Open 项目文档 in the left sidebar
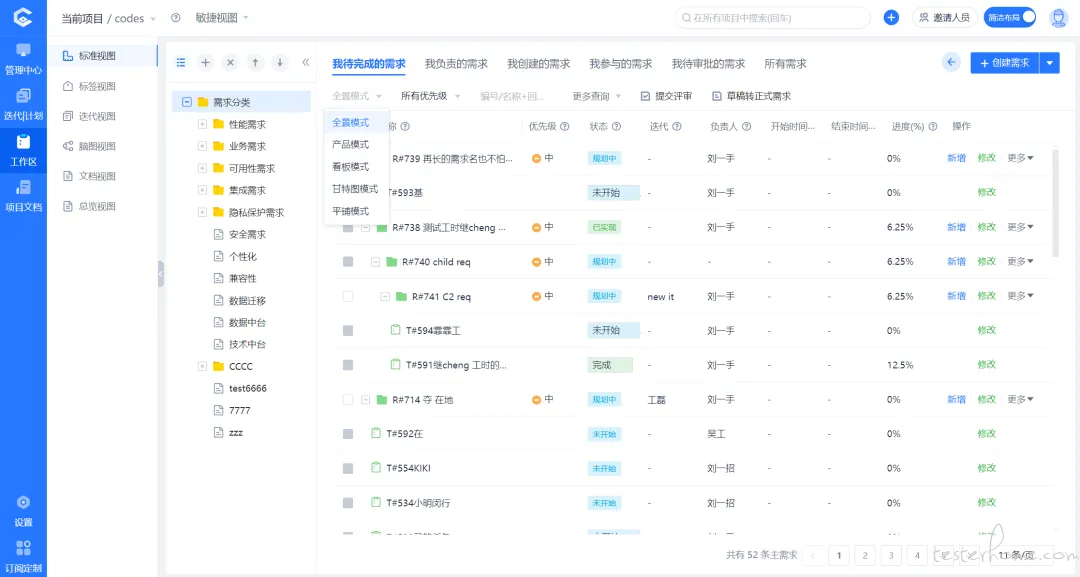 click(23, 196)
